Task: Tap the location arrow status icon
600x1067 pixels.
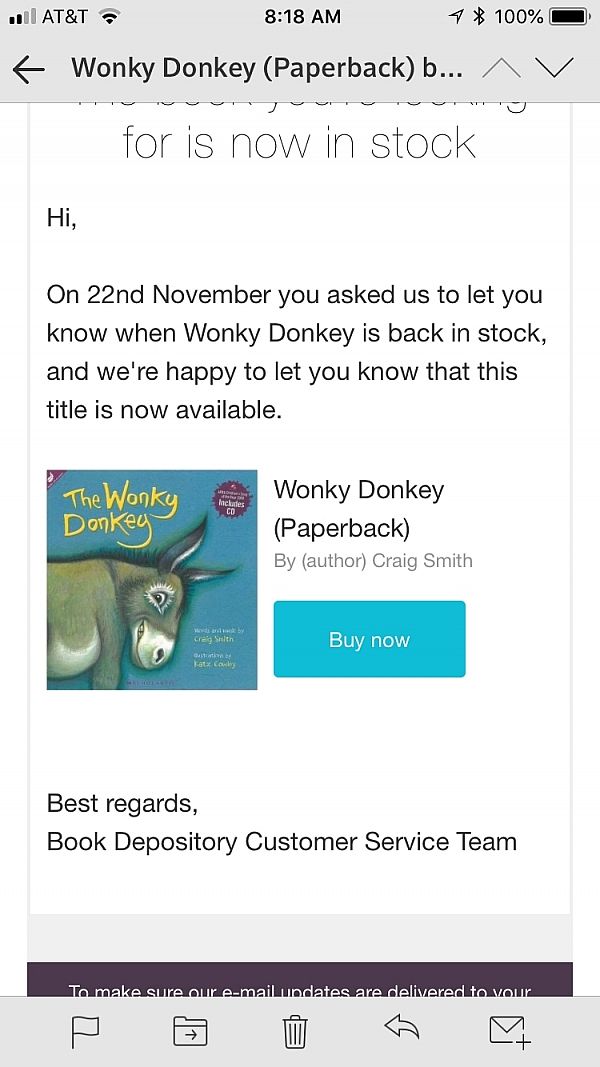Action: [x=456, y=16]
